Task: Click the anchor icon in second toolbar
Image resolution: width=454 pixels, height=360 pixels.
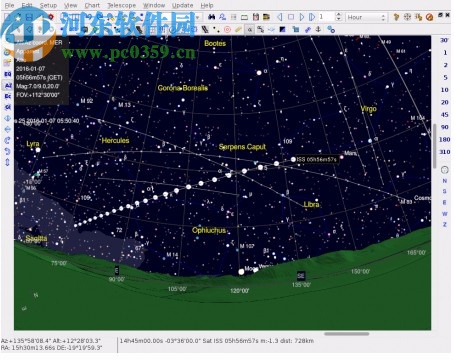Action: pos(318,30)
